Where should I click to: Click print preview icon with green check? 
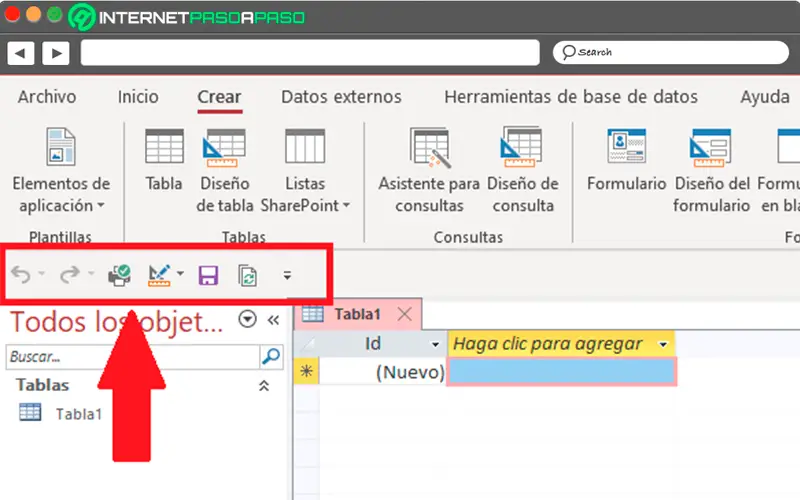click(119, 276)
